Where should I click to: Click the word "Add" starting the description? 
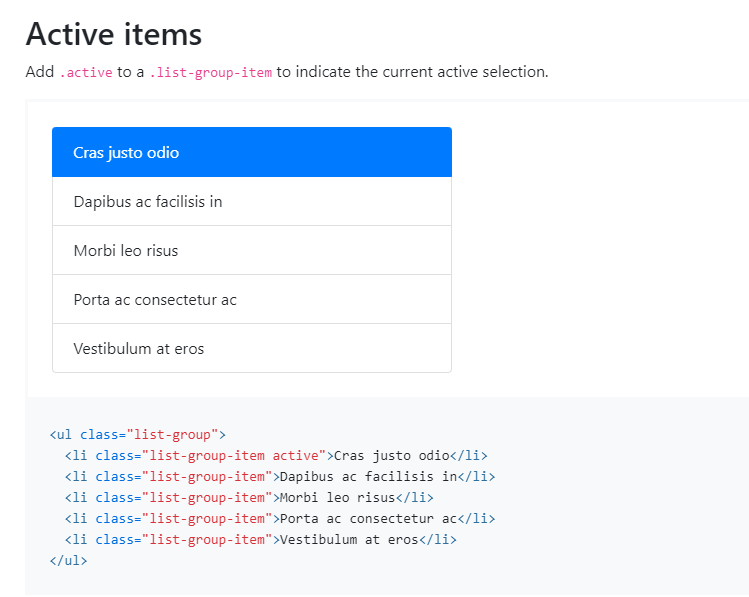pyautogui.click(x=40, y=72)
